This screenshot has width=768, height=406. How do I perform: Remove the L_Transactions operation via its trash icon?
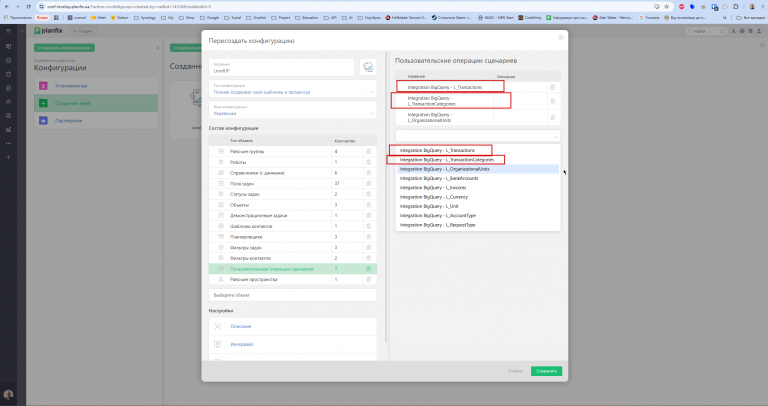tap(552, 87)
